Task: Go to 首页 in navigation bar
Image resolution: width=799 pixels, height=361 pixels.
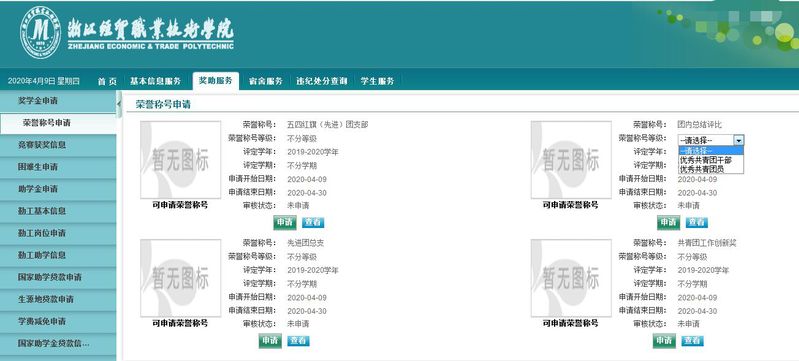Action: click(107, 81)
